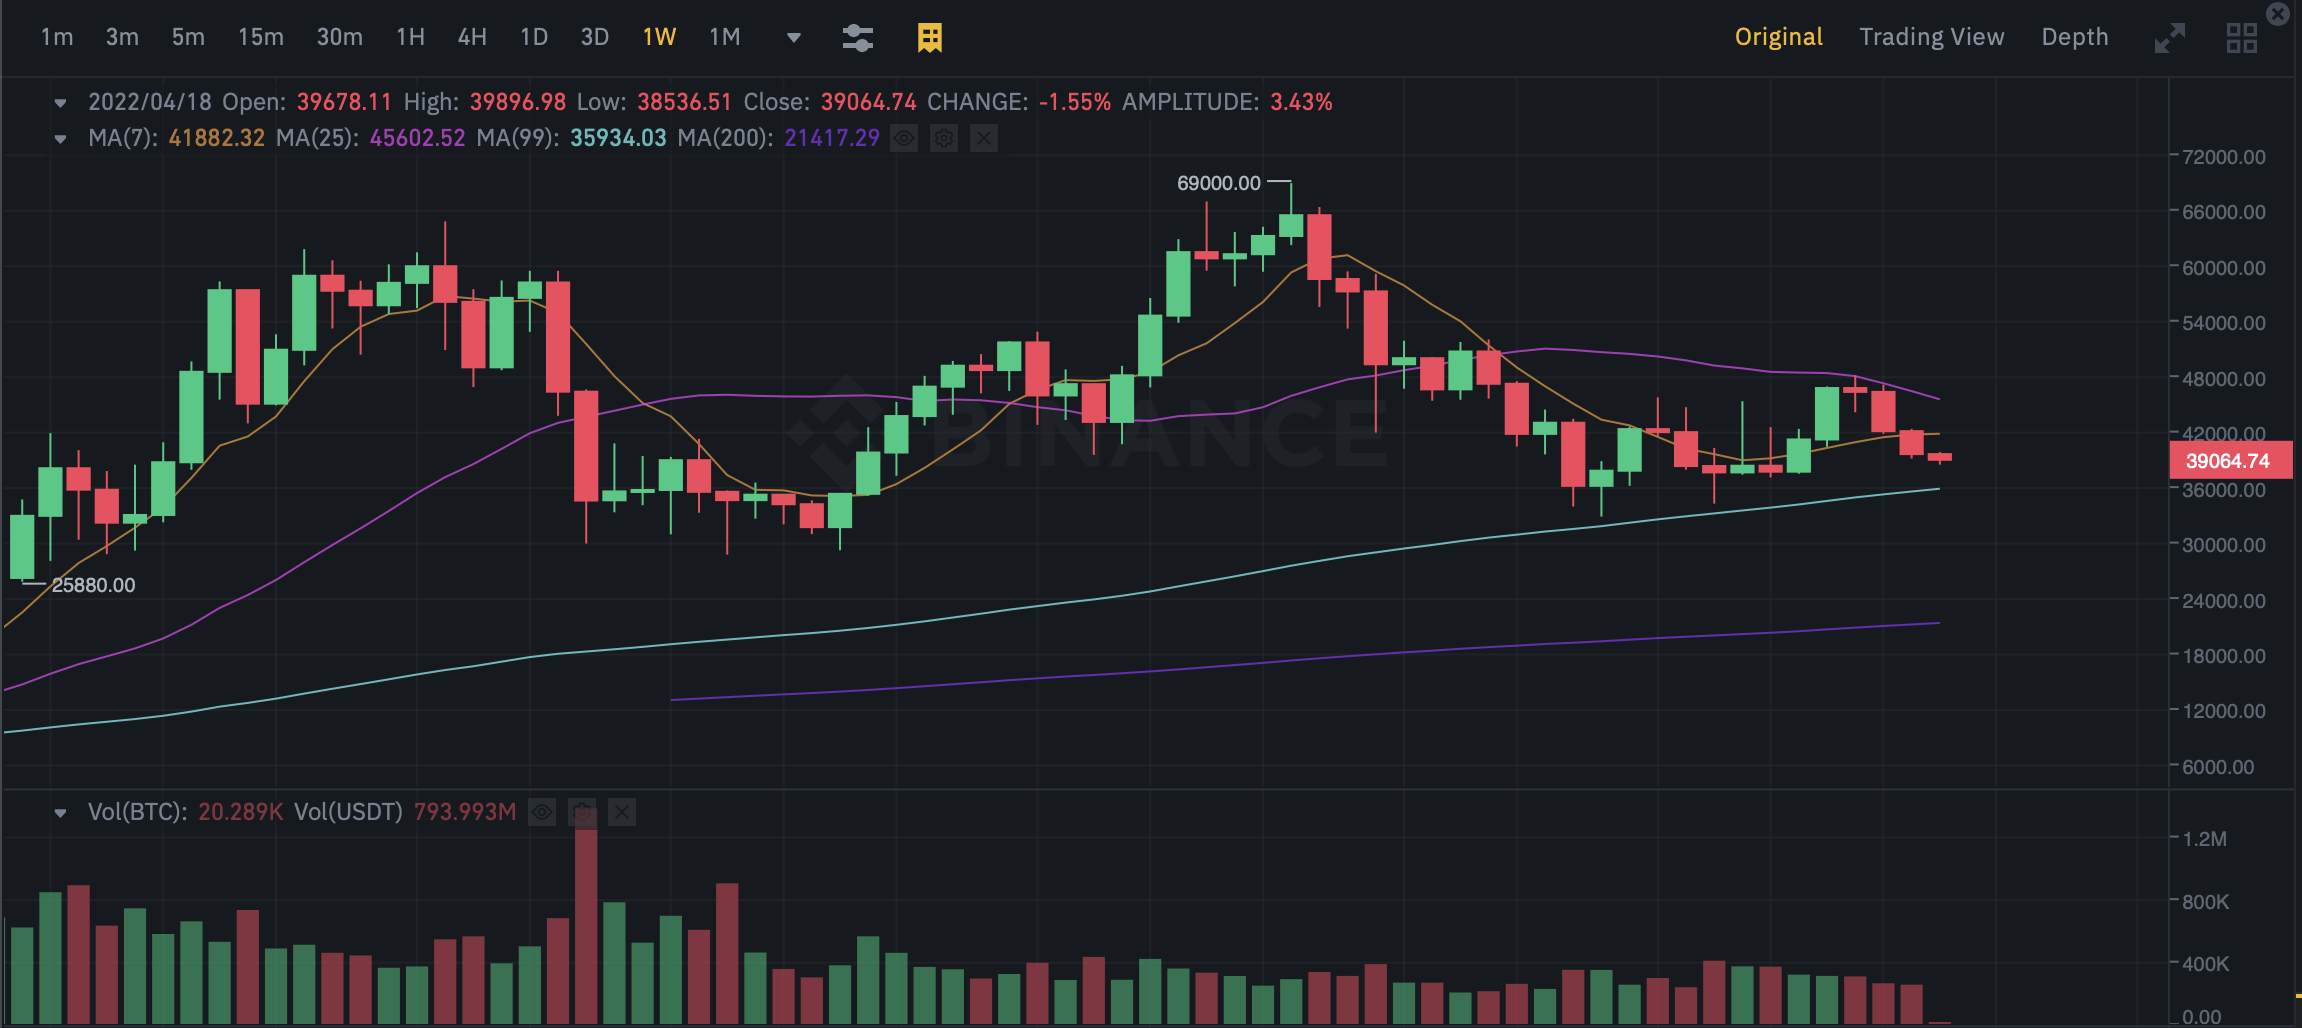Hide the MA indicator lines
The height and width of the screenshot is (1028, 2302).
coord(904,138)
